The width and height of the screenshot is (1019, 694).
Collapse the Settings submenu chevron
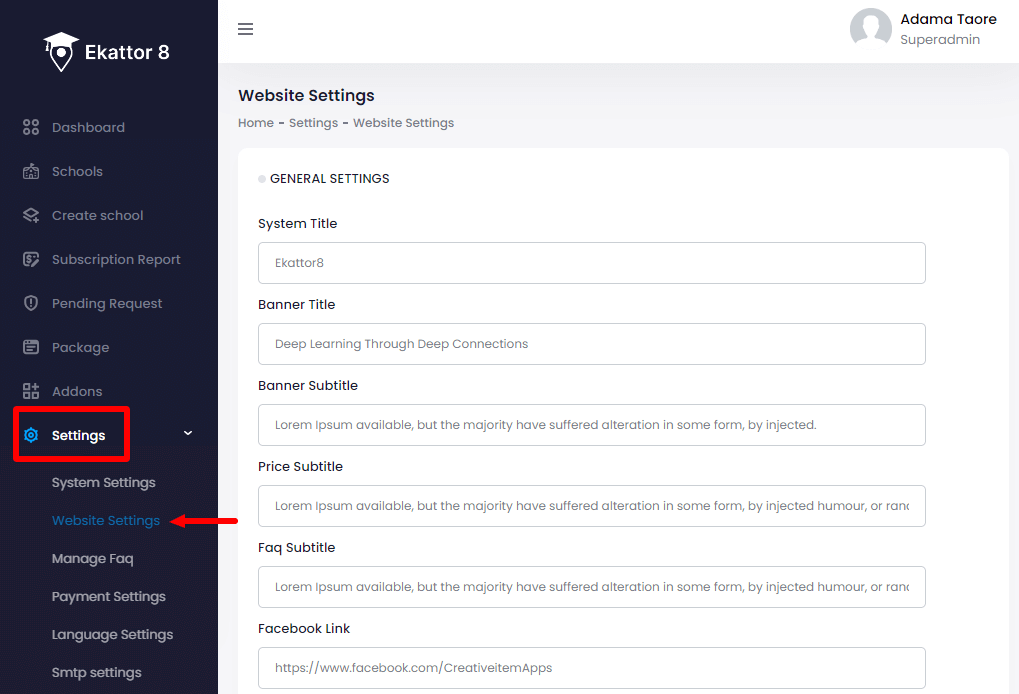[x=187, y=432]
